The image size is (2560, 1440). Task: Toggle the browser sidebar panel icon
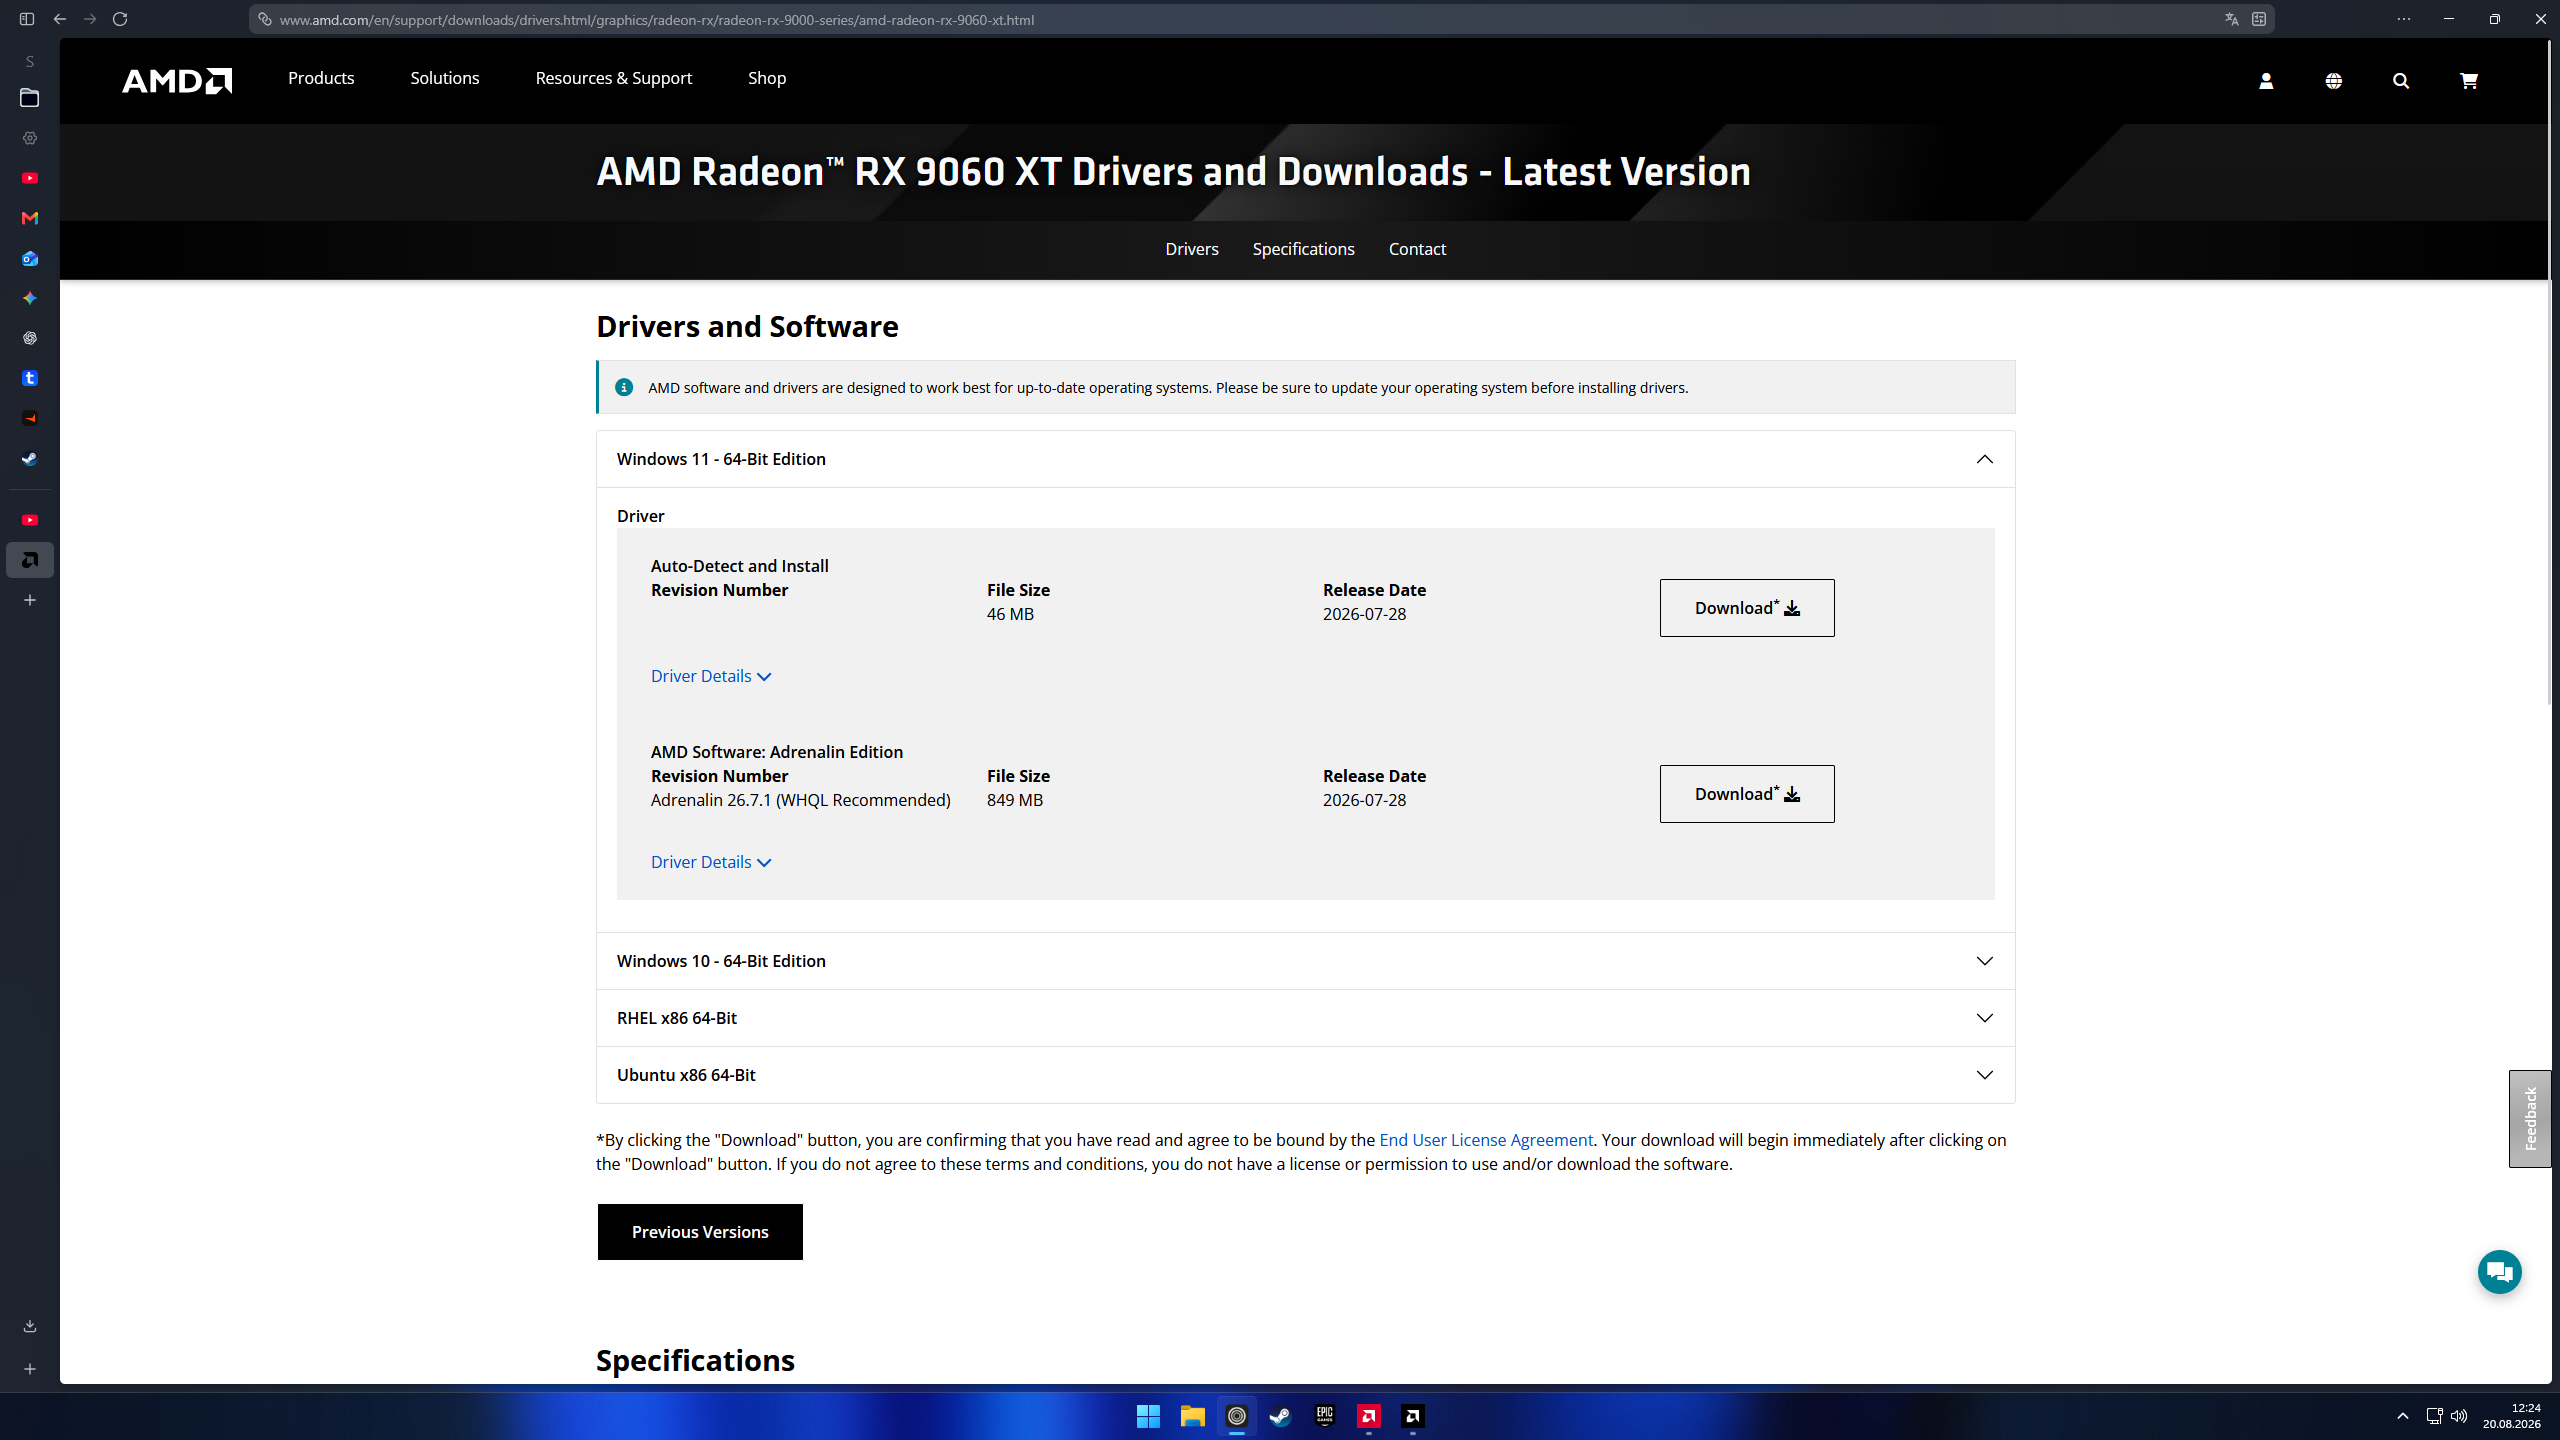coord(27,19)
